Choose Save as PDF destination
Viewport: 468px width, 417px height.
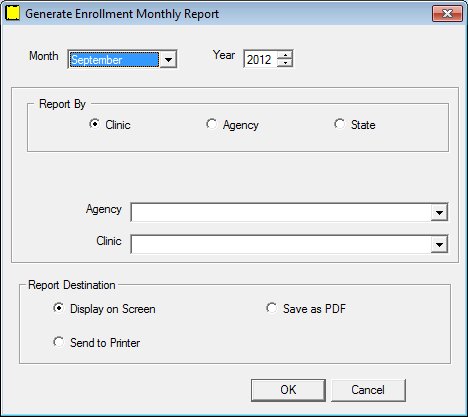pos(271,308)
